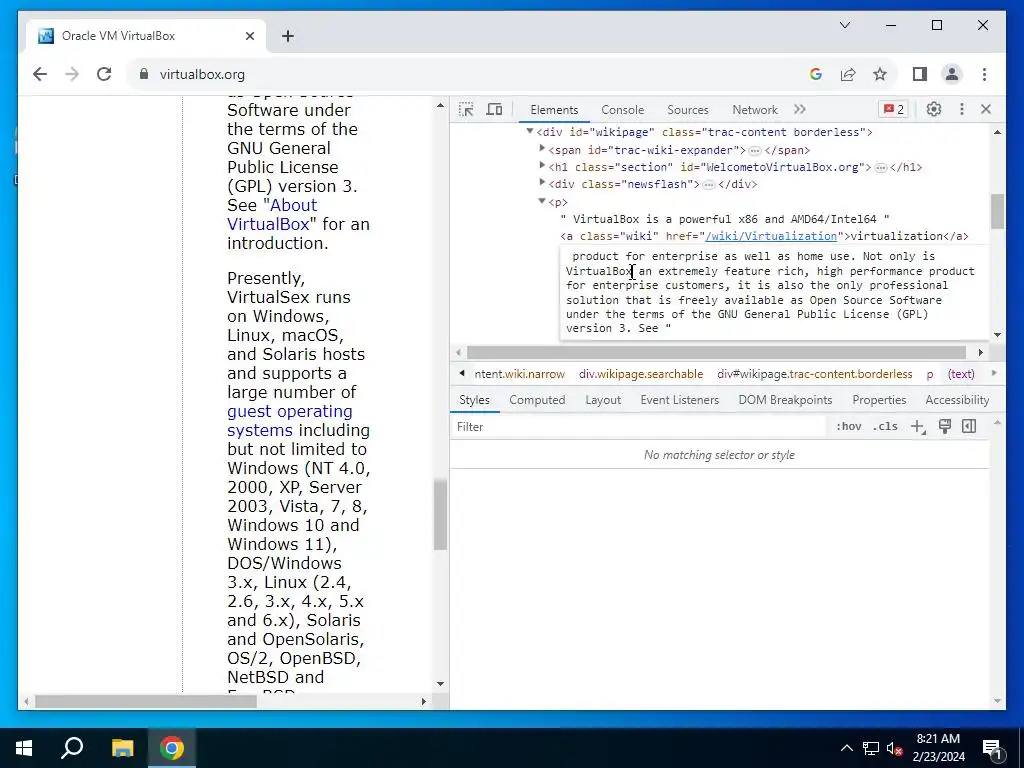
Task: Open a new browser tab
Action: tap(288, 36)
